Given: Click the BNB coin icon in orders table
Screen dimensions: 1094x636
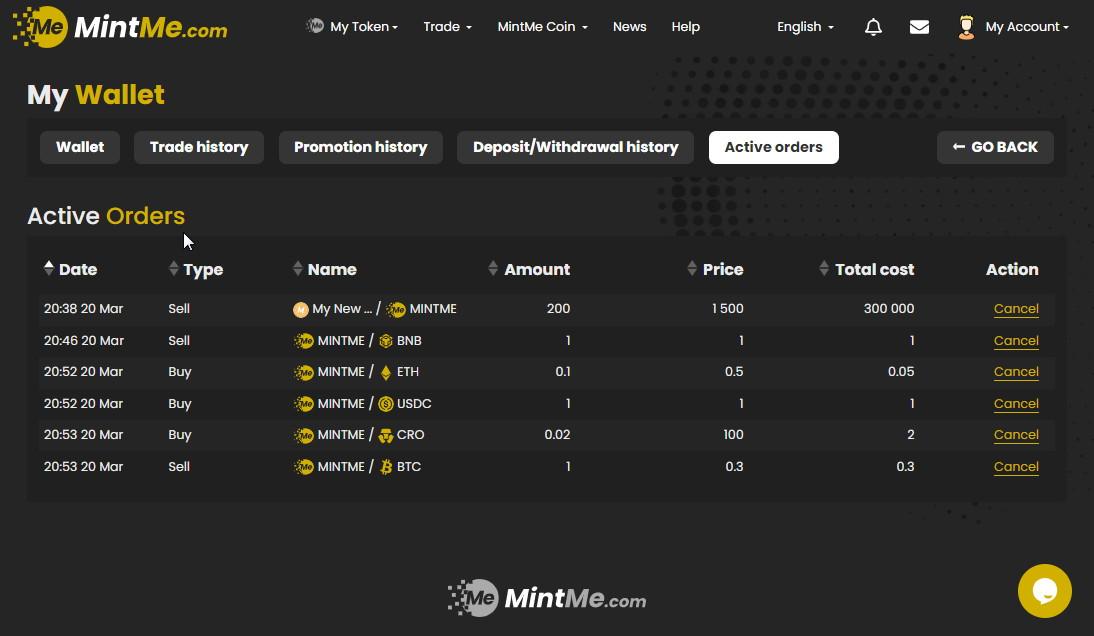Looking at the screenshot, I should 386,341.
